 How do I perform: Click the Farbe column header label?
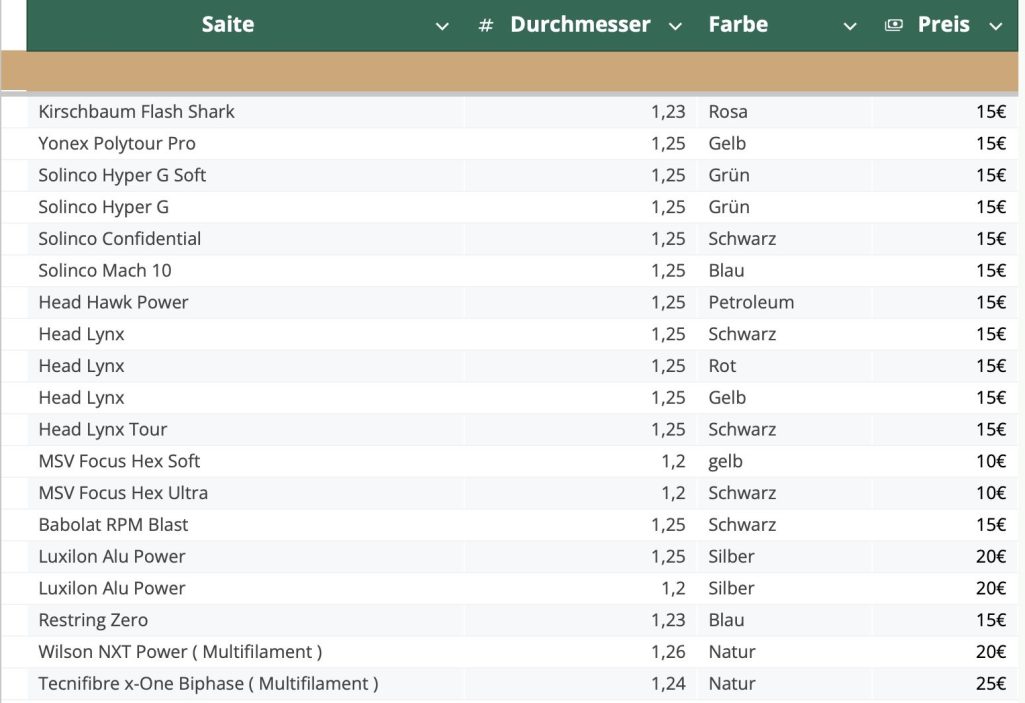point(738,25)
